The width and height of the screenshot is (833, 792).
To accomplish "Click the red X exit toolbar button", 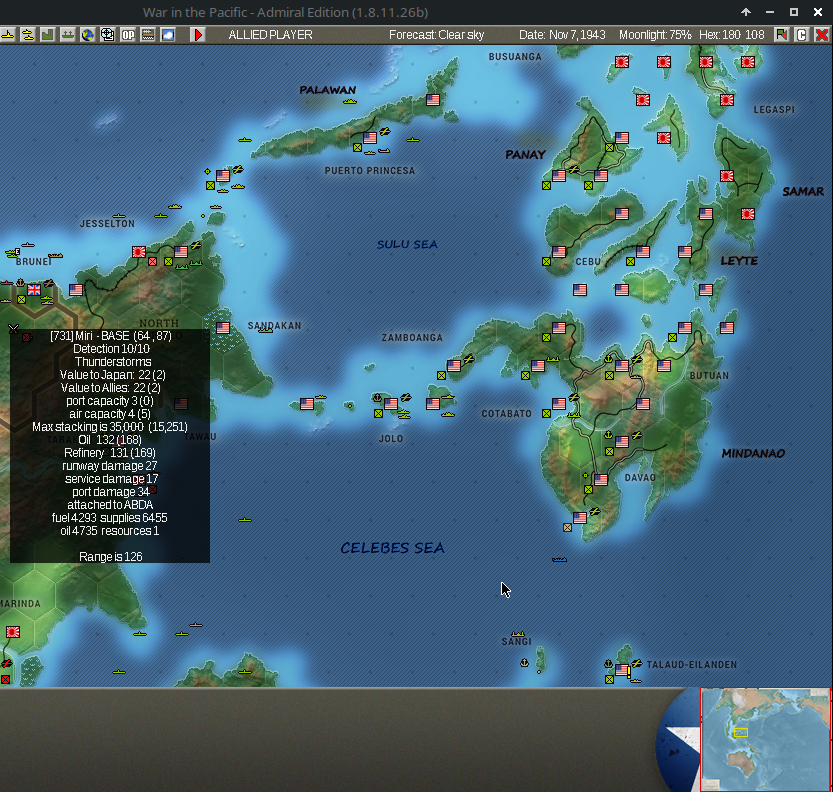I will pos(821,35).
